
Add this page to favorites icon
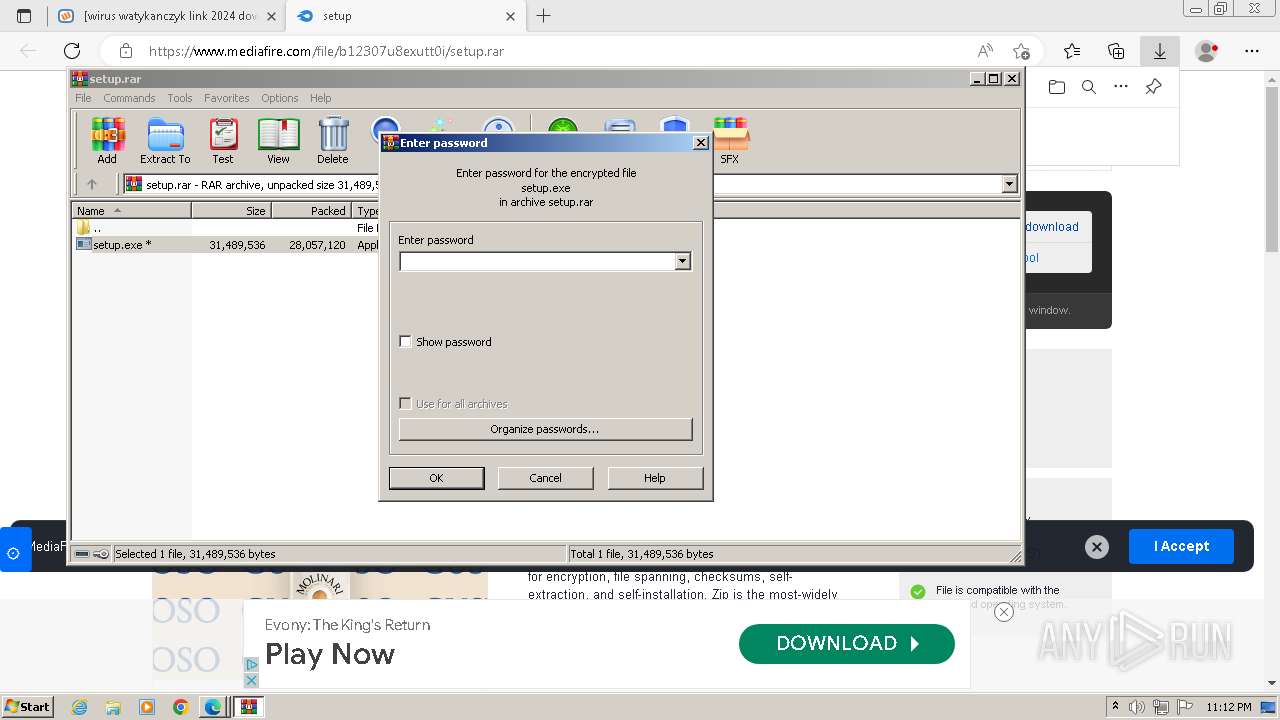(x=1021, y=51)
